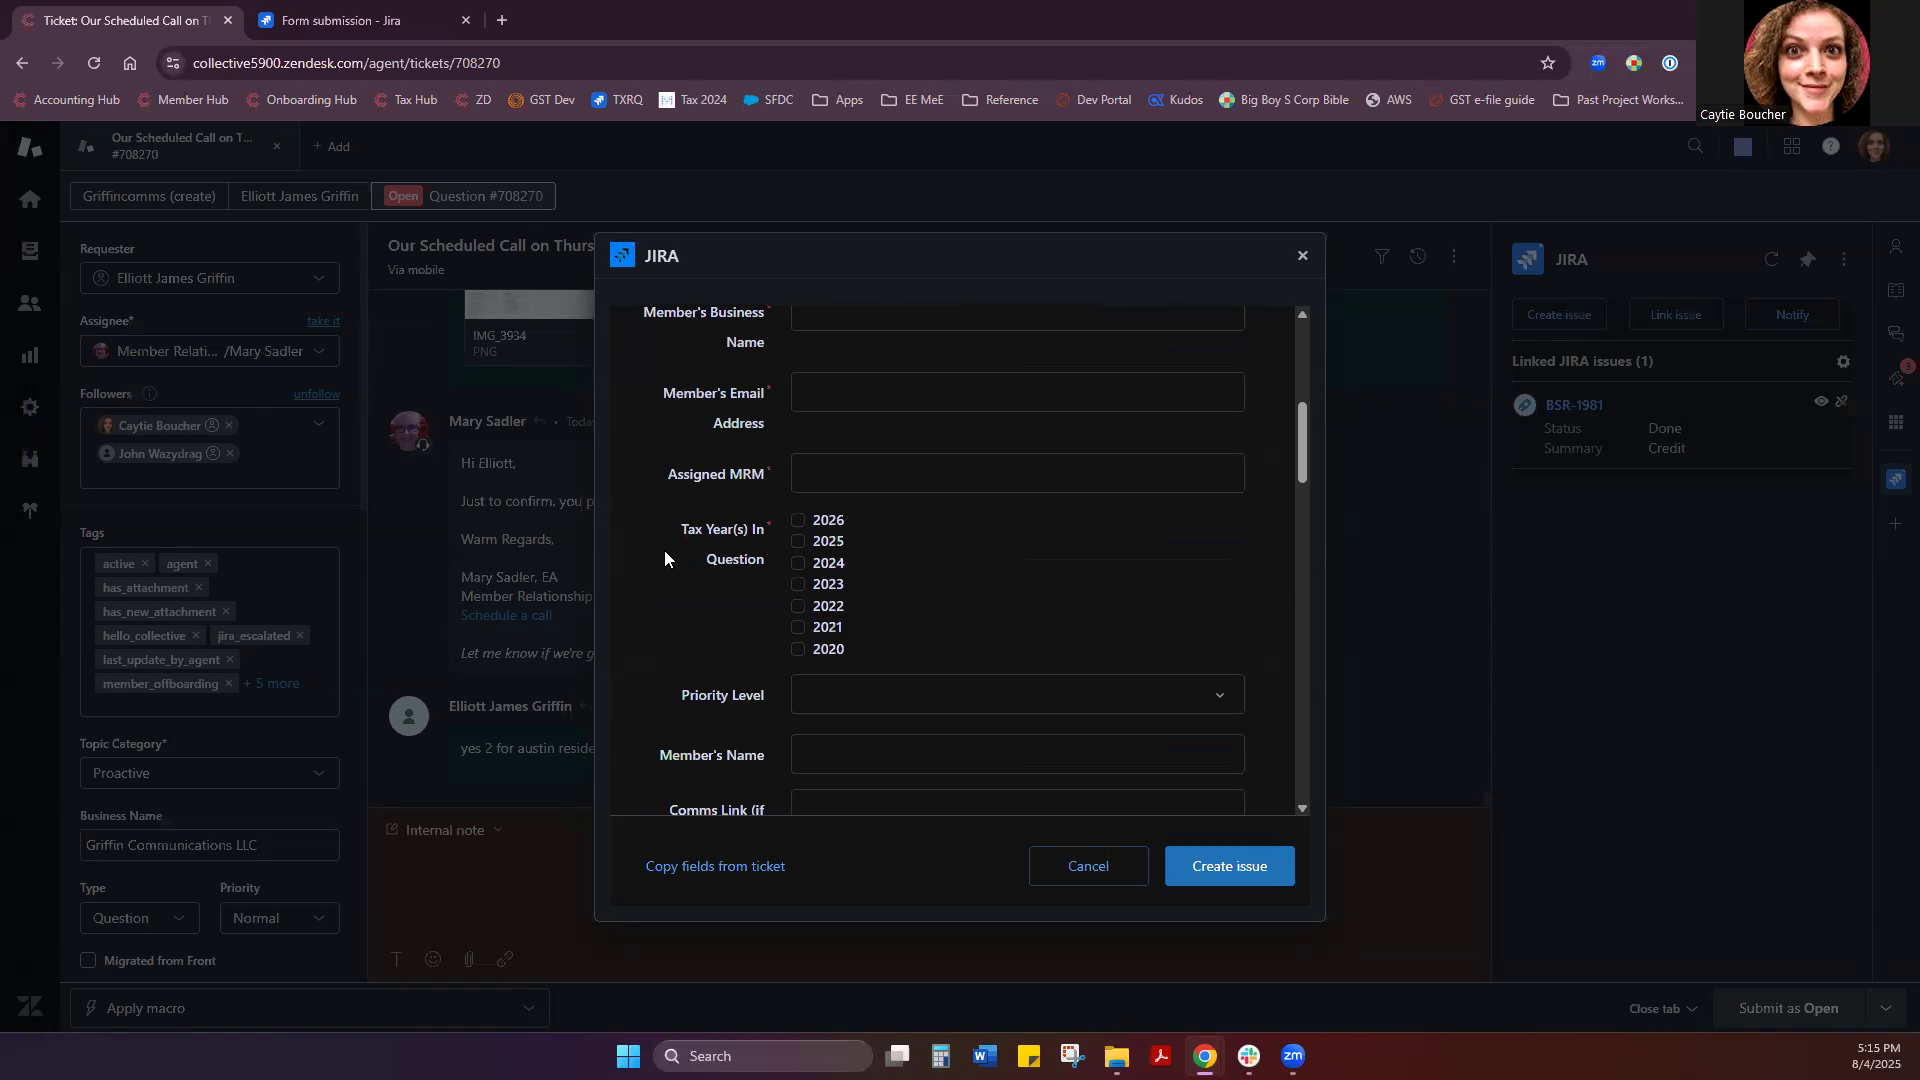Click the Create issue button
The image size is (1920, 1080).
(x=1229, y=866)
